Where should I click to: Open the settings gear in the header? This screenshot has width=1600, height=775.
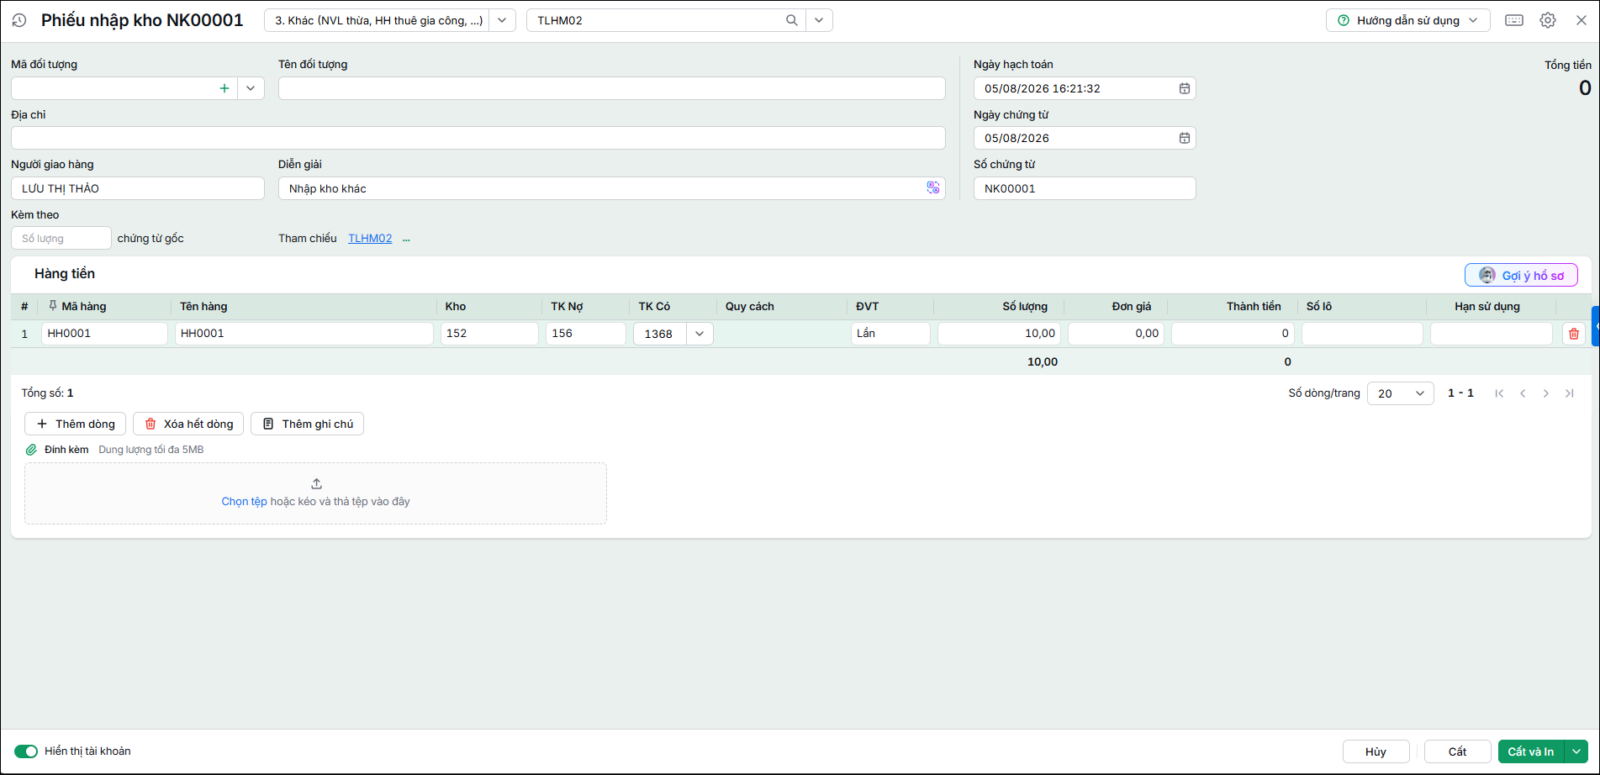pos(1548,20)
